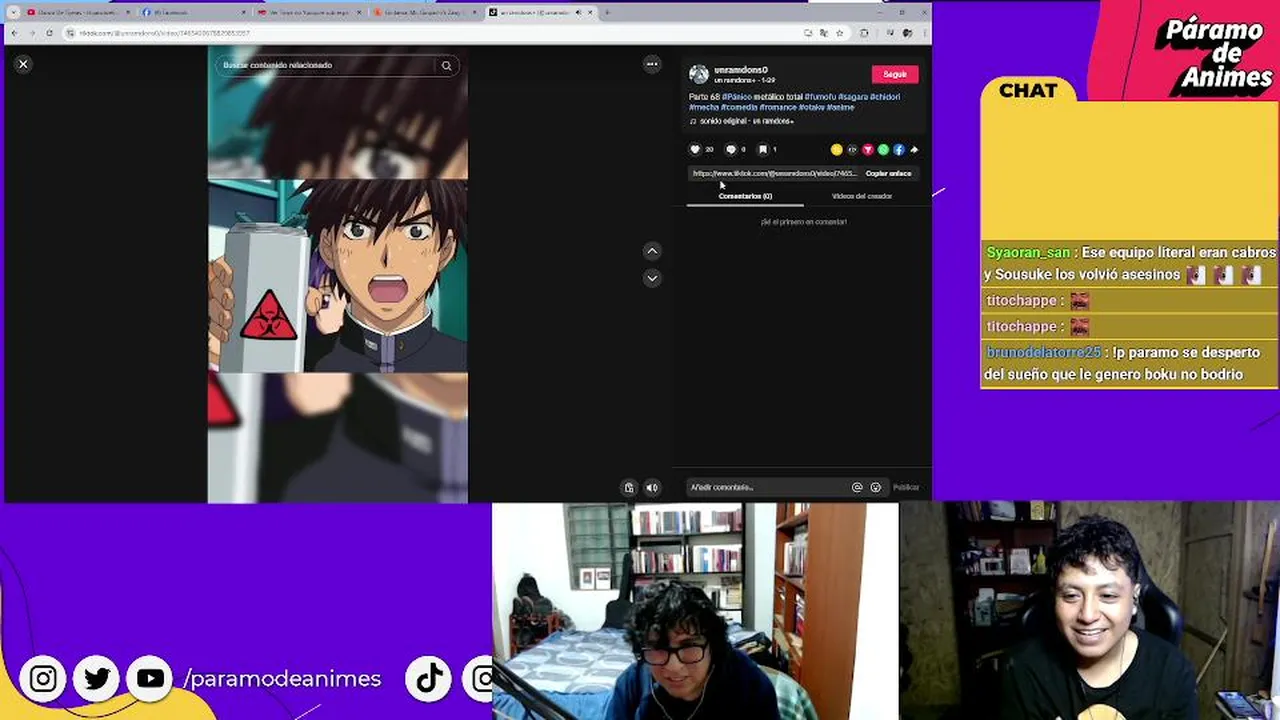1280x720 pixels.
Task: Click the anime video player frame
Action: point(338,274)
